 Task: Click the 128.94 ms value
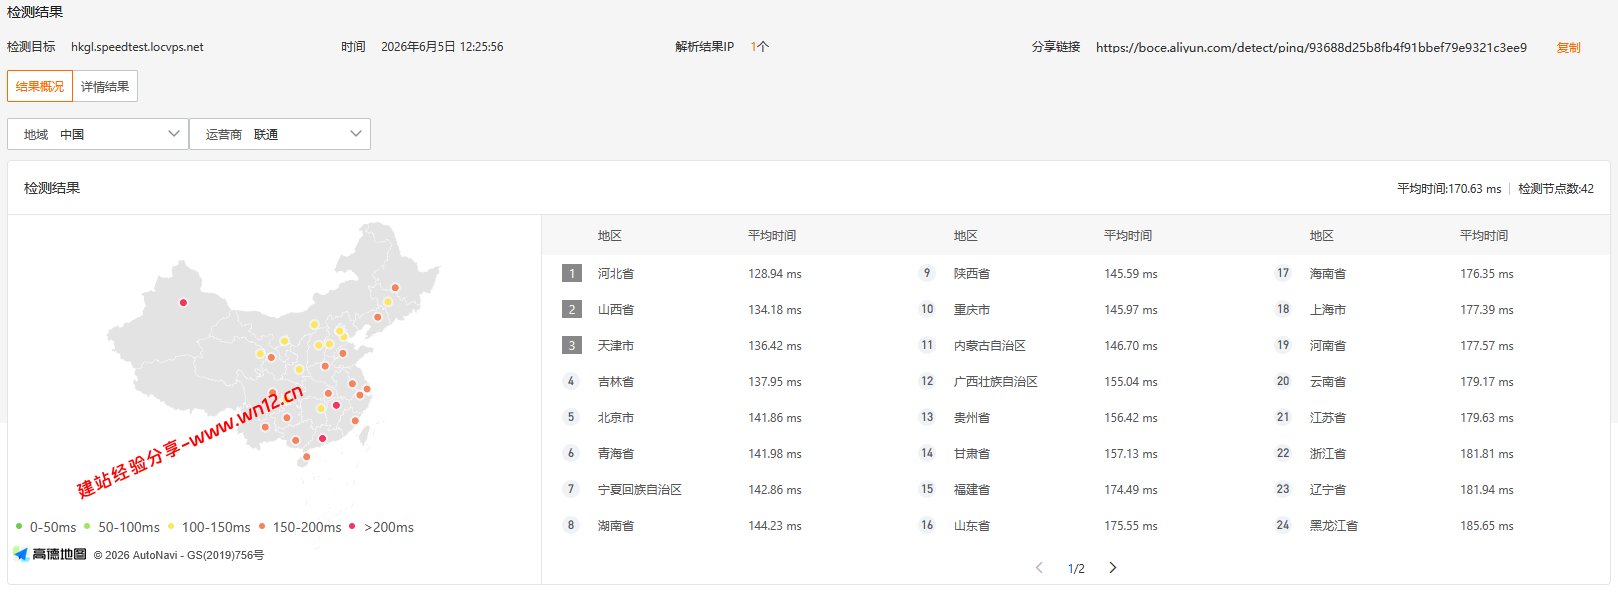[x=775, y=274]
